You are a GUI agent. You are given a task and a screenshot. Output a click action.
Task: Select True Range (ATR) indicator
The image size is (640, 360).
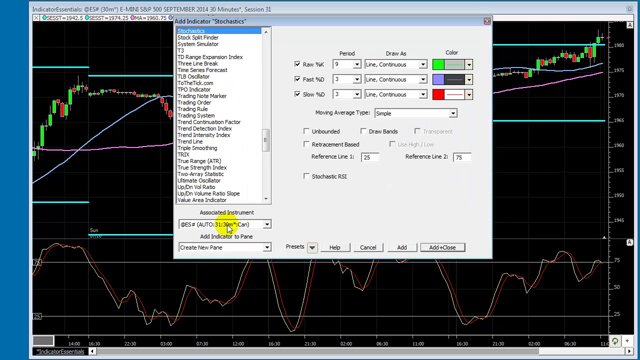coord(199,161)
